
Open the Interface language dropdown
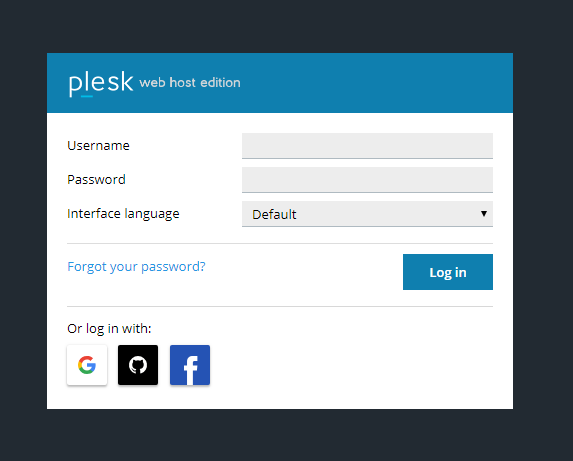coord(367,214)
